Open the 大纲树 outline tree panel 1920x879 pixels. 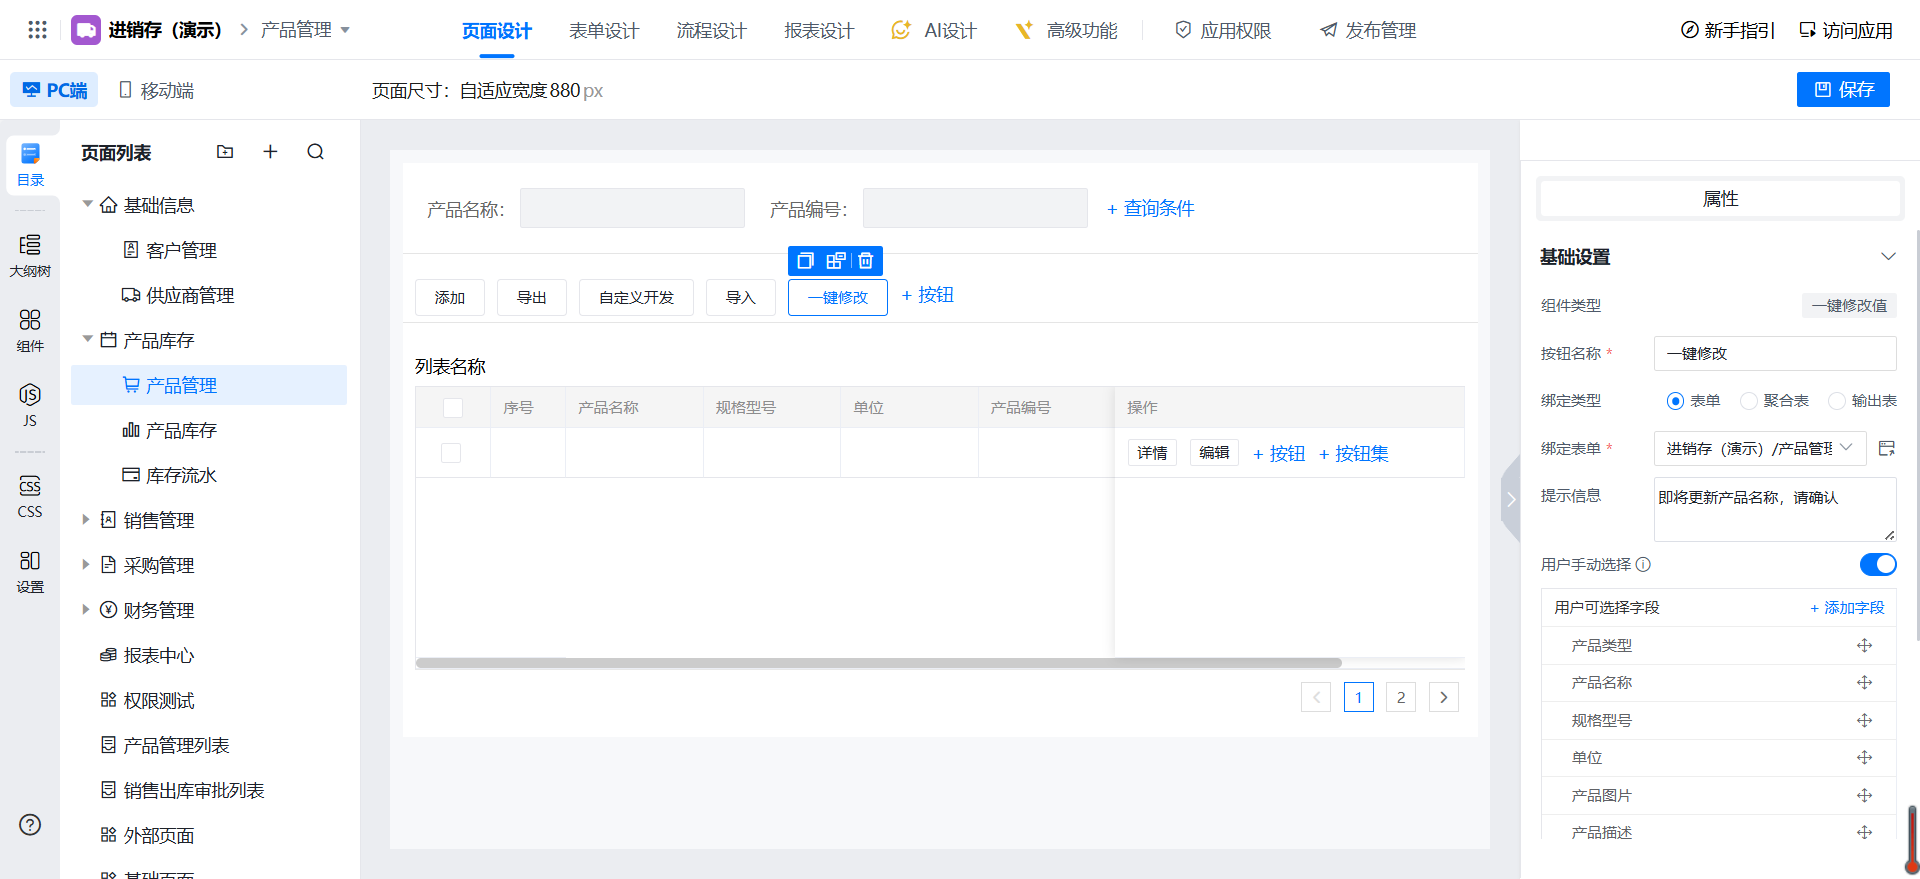30,255
